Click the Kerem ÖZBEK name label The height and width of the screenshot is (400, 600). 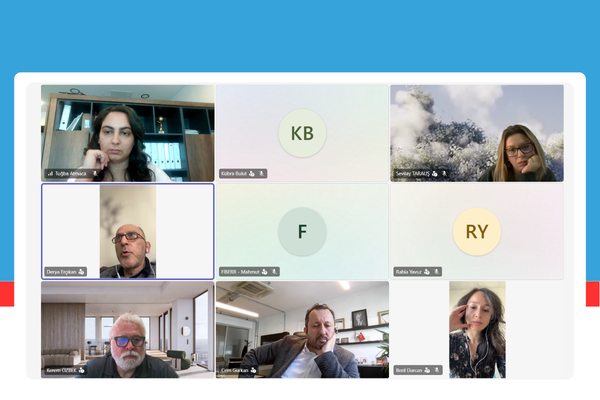coord(61,370)
